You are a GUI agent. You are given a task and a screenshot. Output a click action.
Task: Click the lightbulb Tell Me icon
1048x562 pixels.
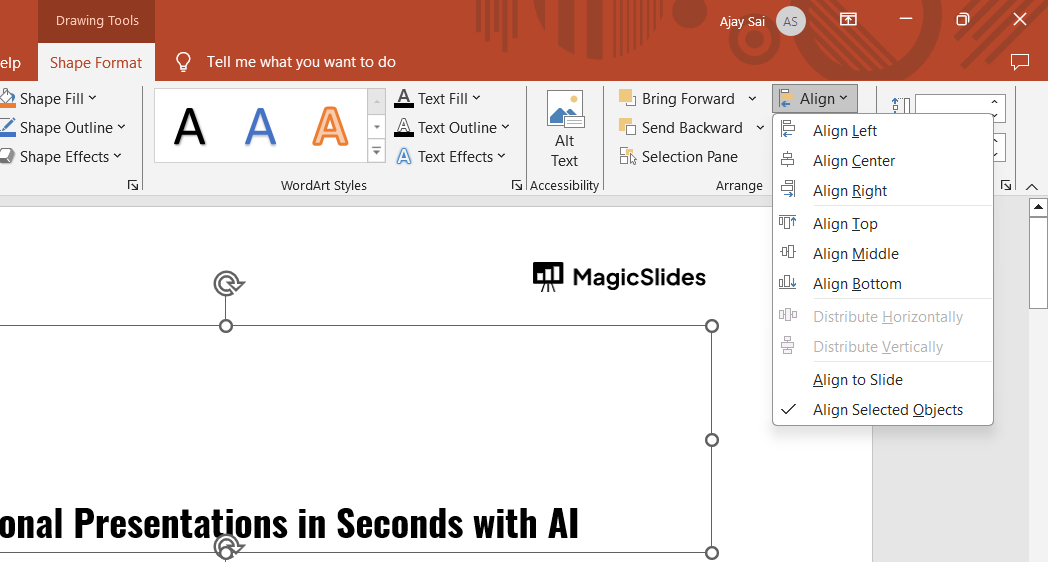[x=183, y=62]
